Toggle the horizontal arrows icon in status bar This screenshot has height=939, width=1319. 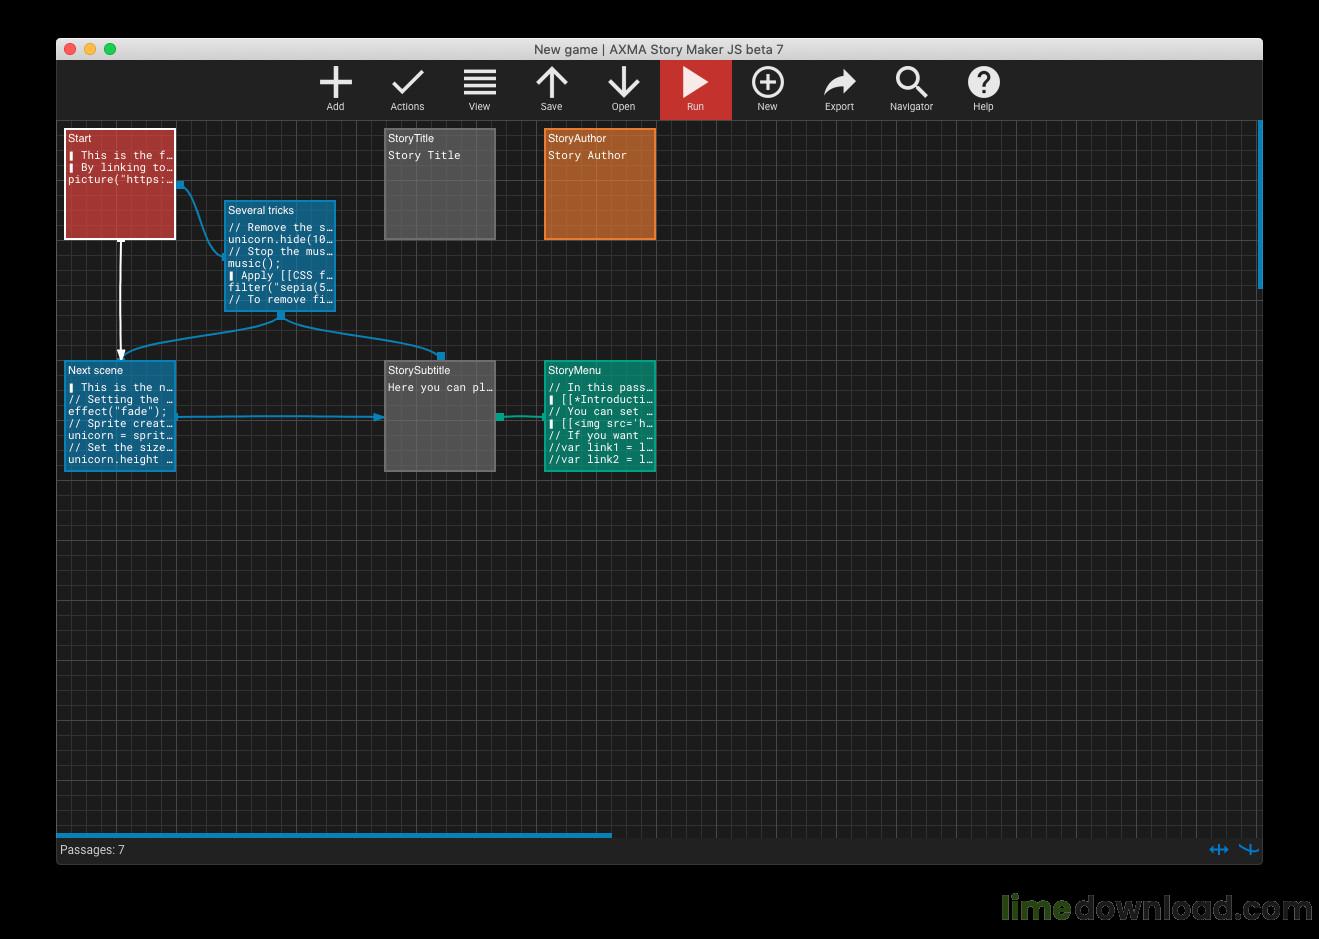tap(1218, 849)
